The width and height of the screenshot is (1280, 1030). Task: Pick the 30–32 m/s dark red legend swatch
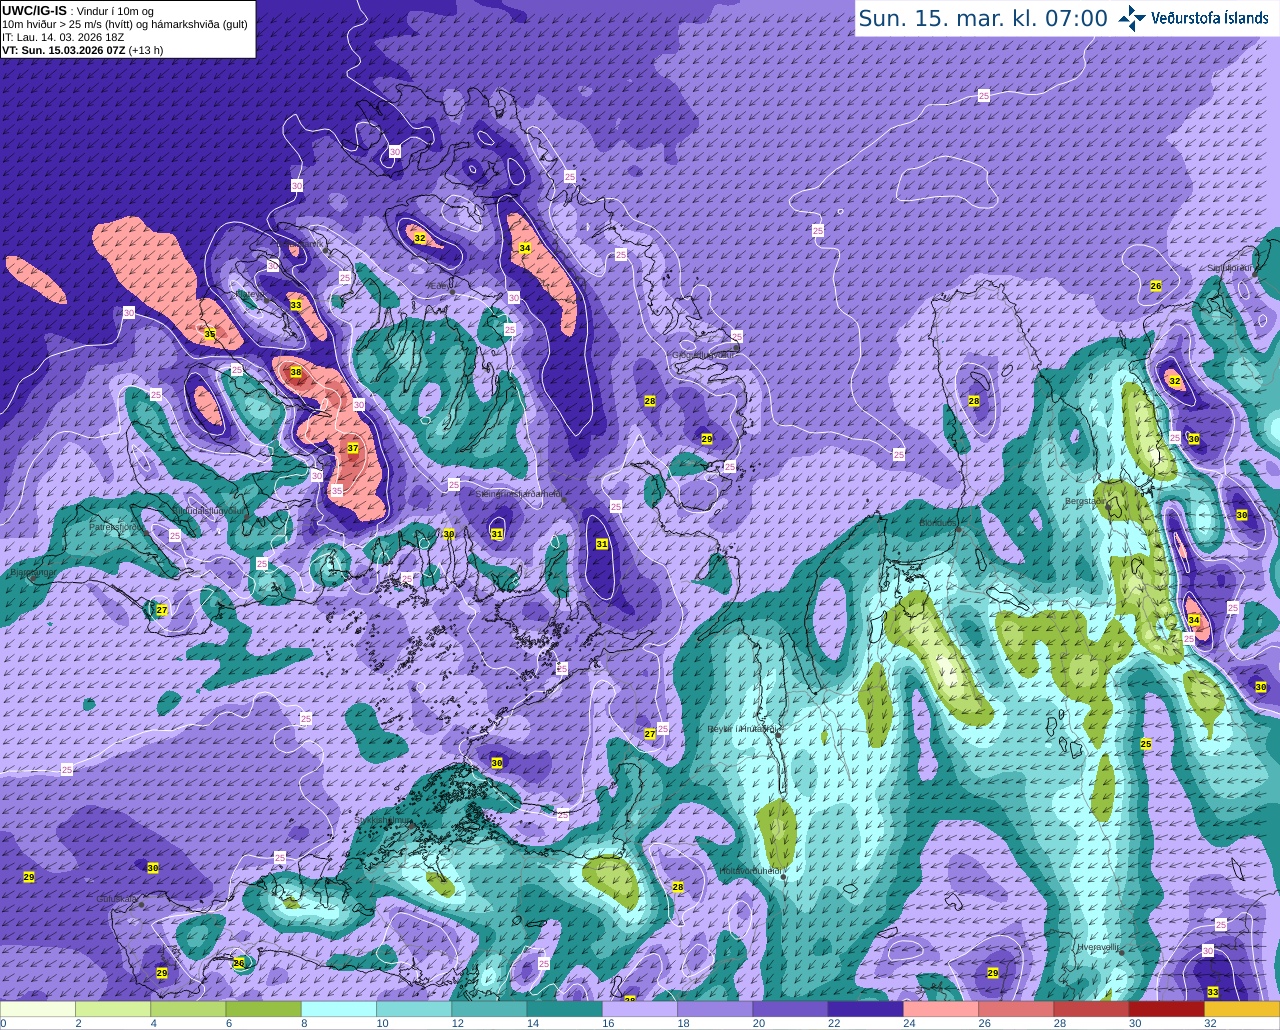point(1166,1009)
